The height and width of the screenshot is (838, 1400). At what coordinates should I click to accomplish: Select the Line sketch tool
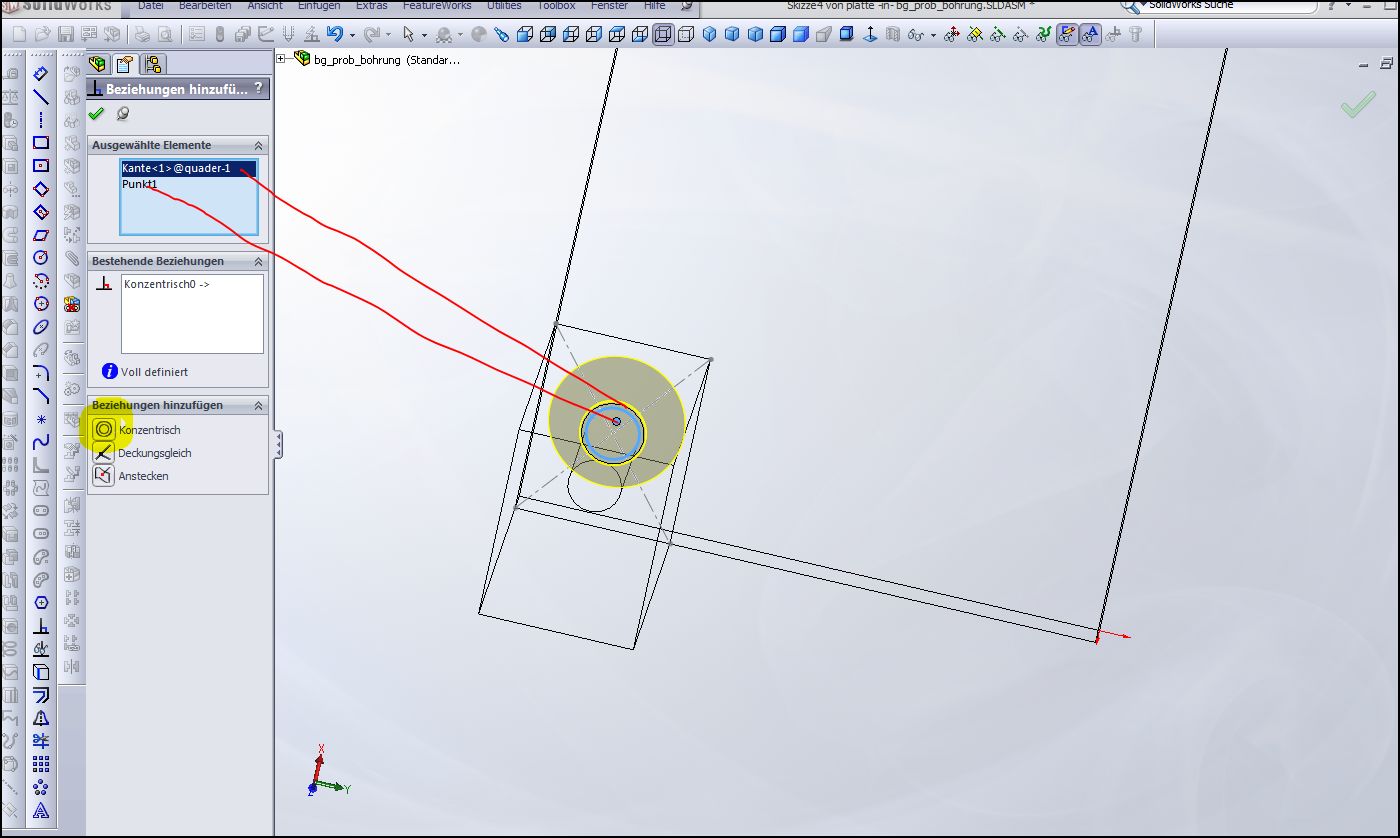pyautogui.click(x=41, y=97)
